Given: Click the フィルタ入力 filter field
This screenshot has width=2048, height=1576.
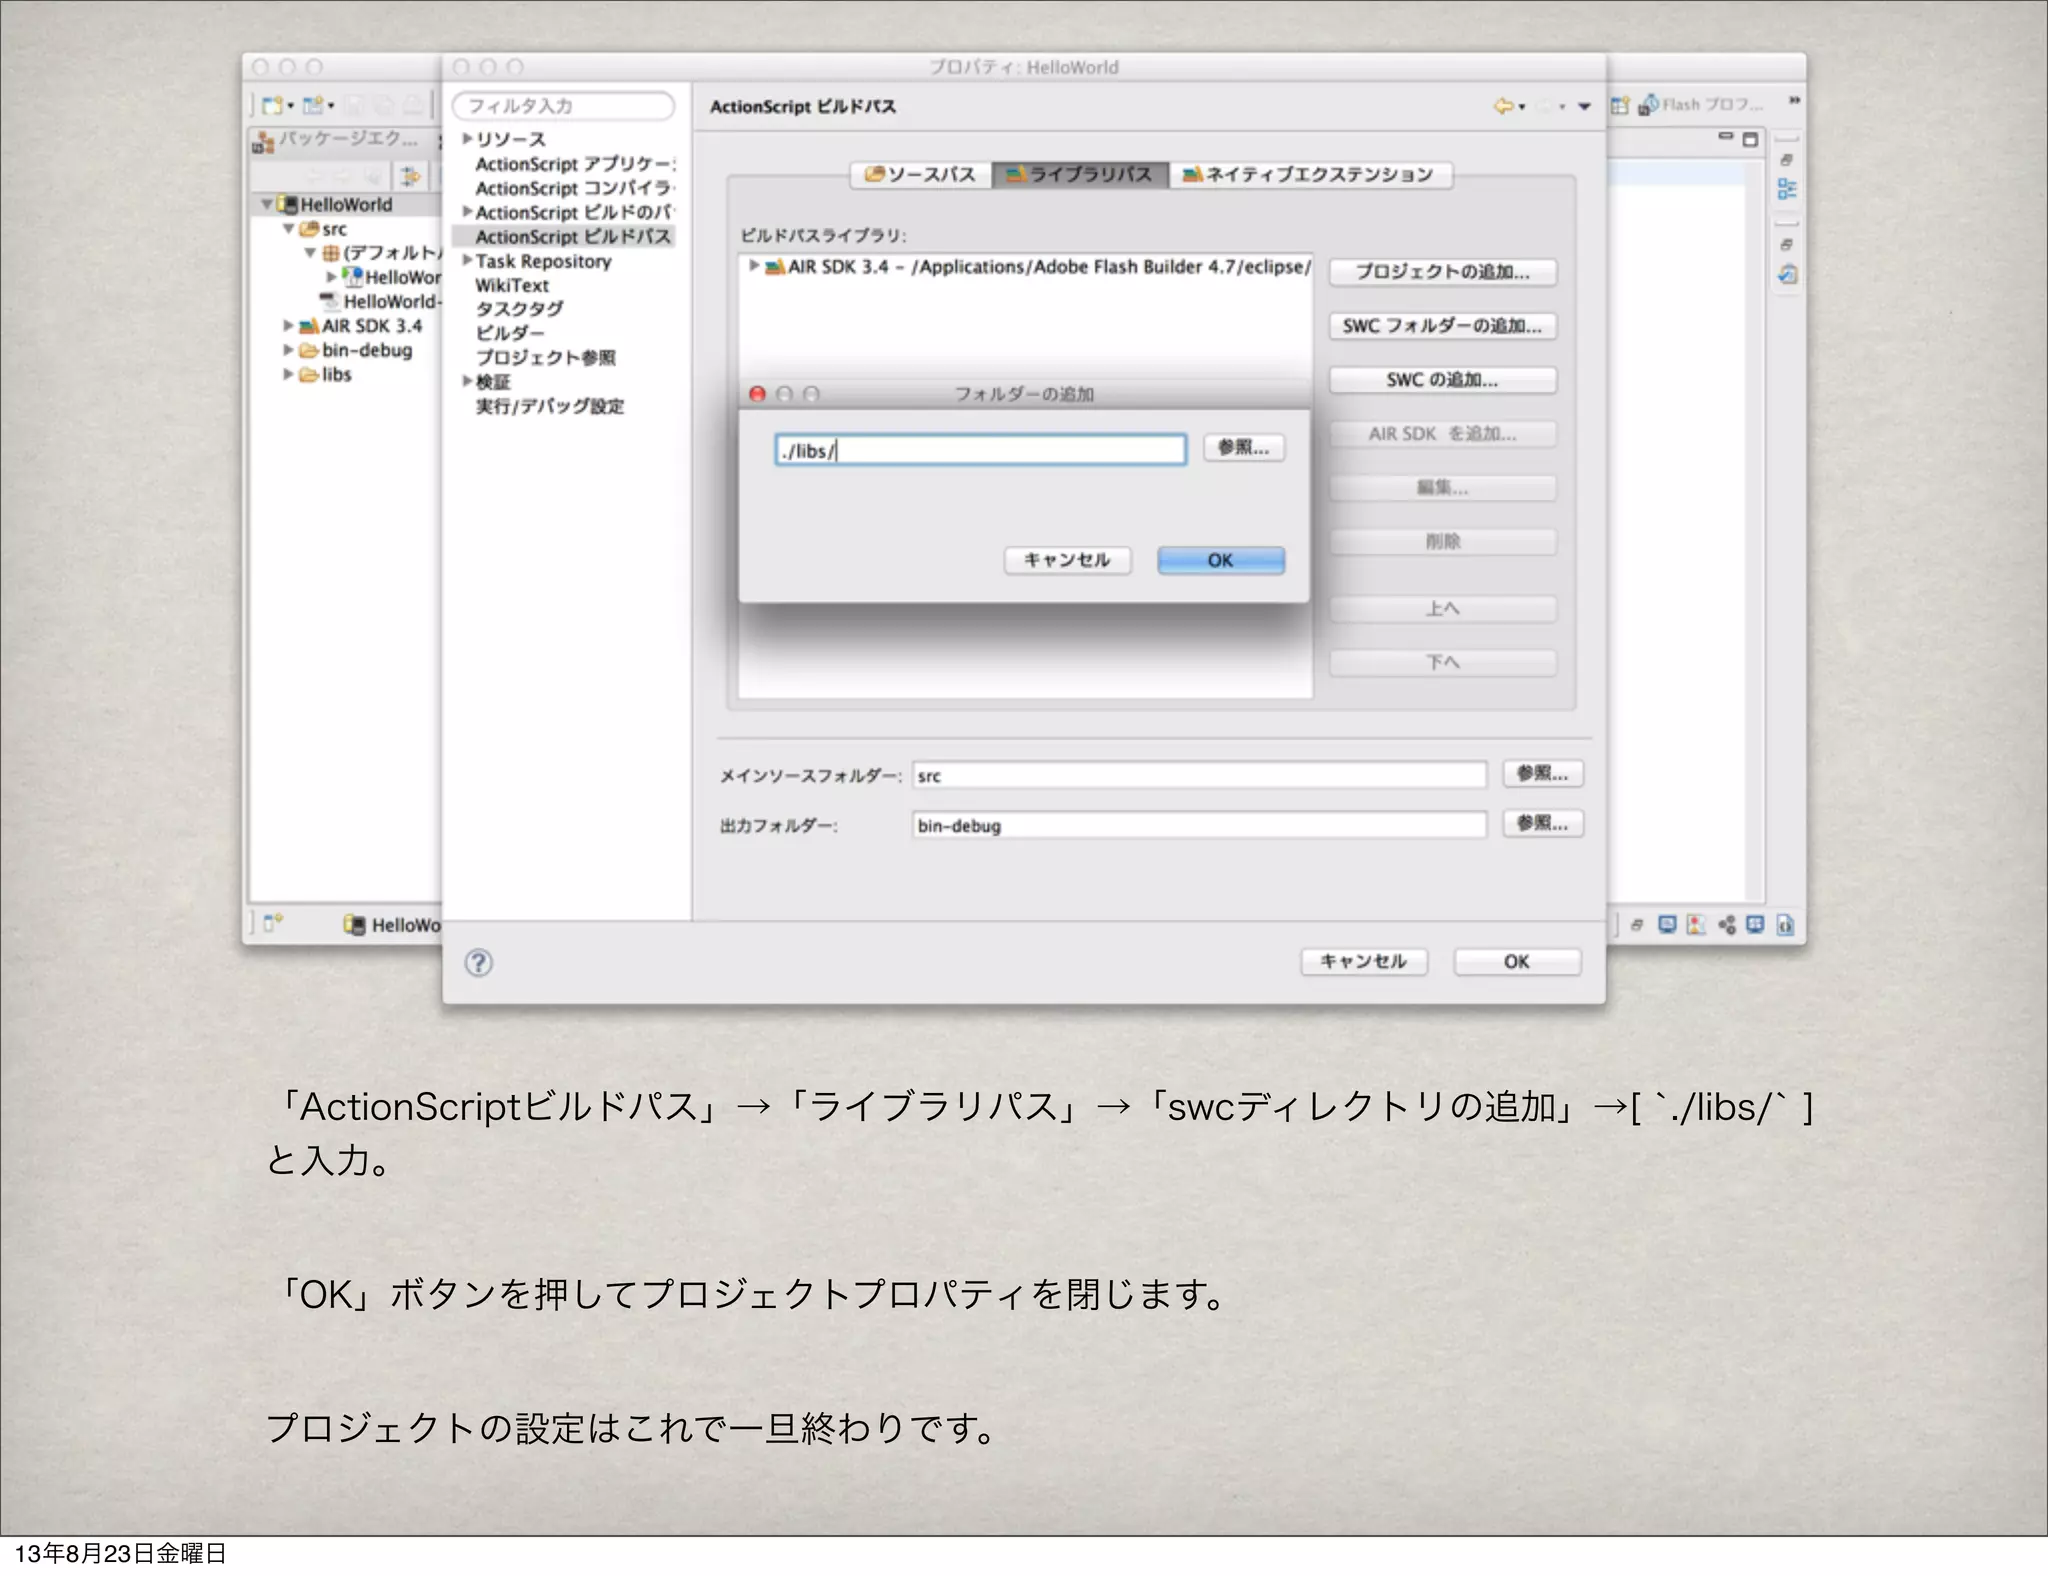Looking at the screenshot, I should tap(563, 106).
